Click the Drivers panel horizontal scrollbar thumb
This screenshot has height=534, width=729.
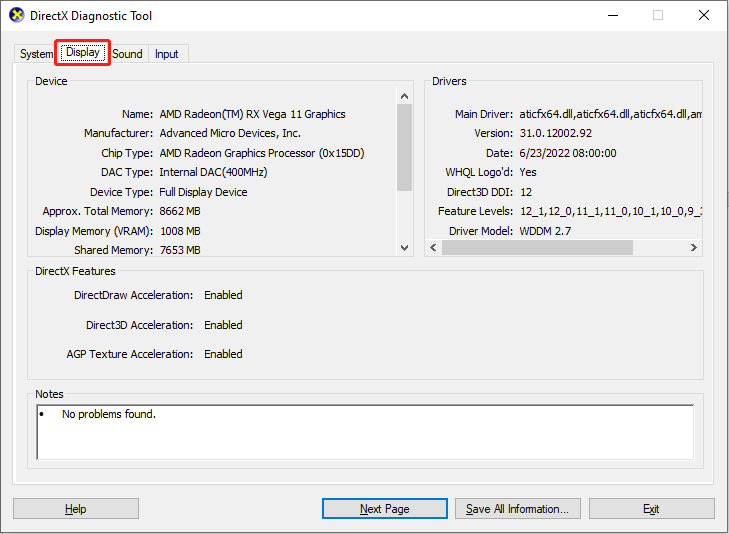click(537, 248)
